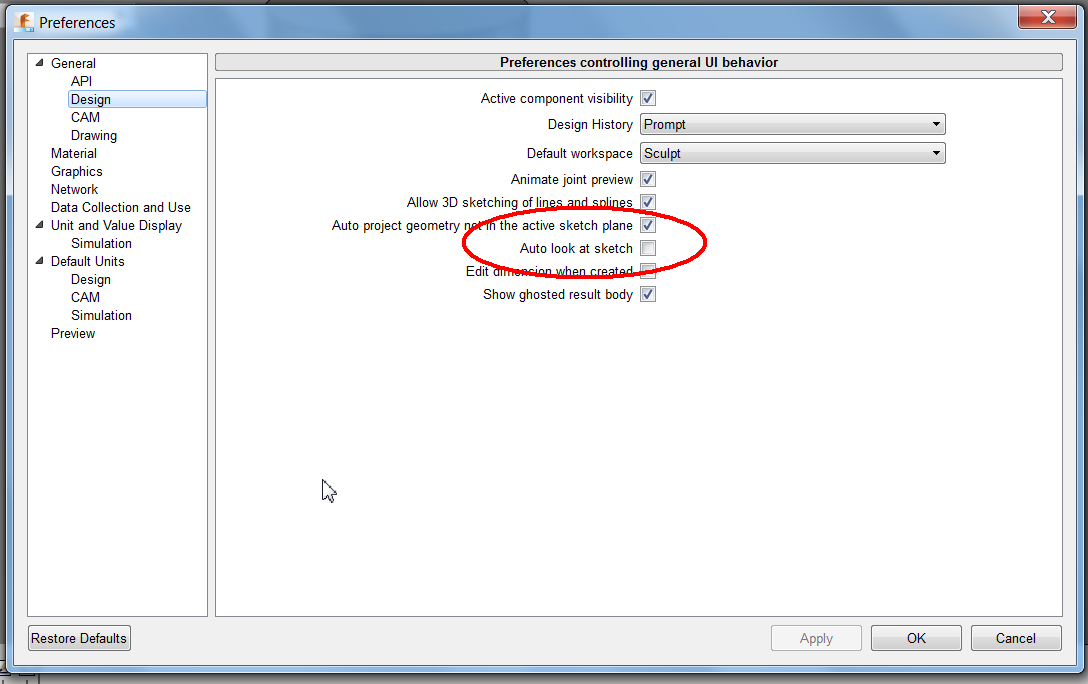Confirm changes with the OK button
The width and height of the screenshot is (1088, 684).
click(915, 637)
